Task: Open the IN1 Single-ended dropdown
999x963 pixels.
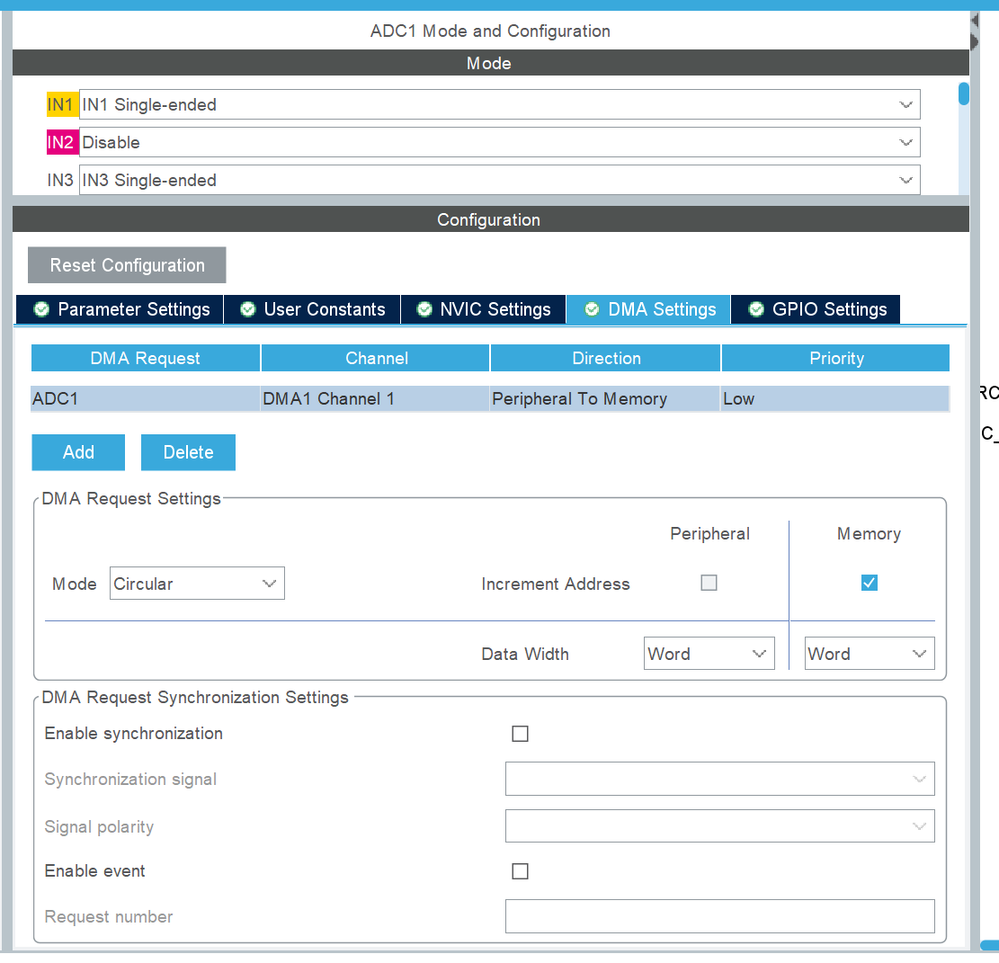Action: 500,105
